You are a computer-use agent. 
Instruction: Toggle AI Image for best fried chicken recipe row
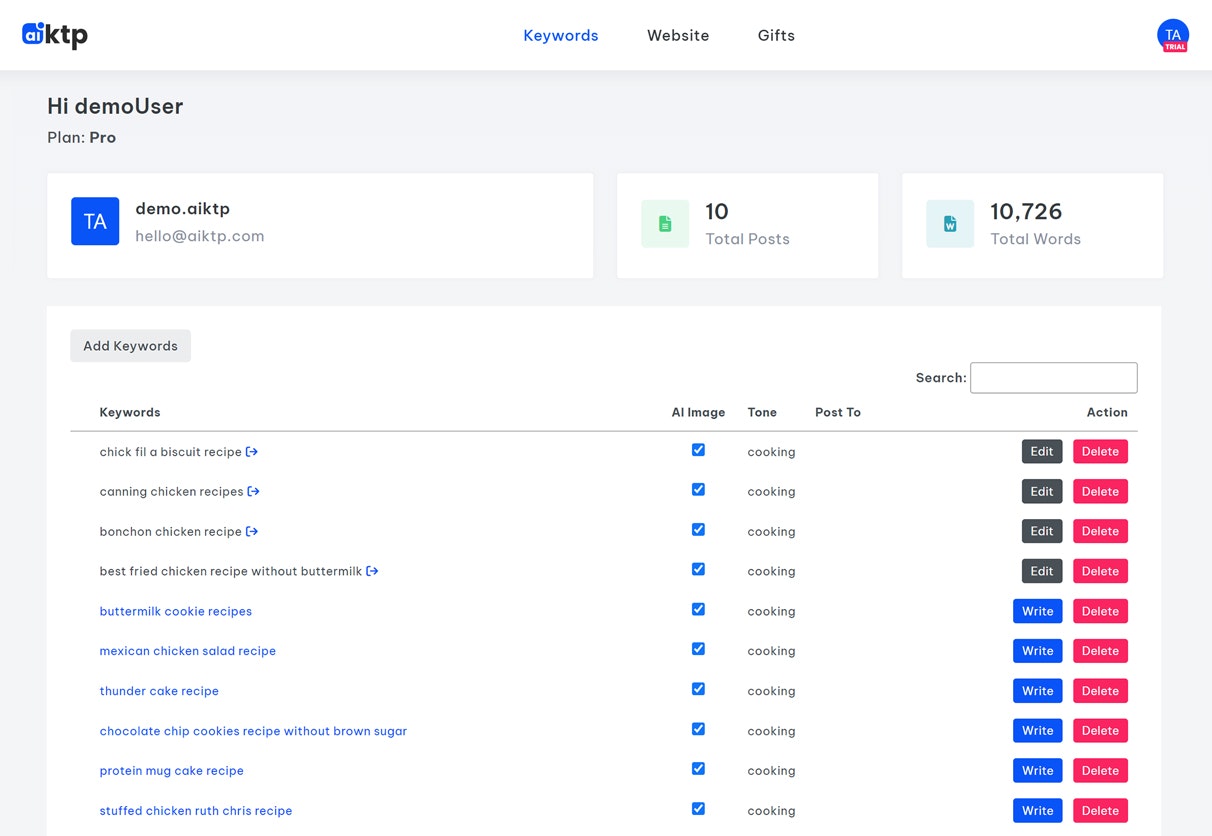pos(698,570)
